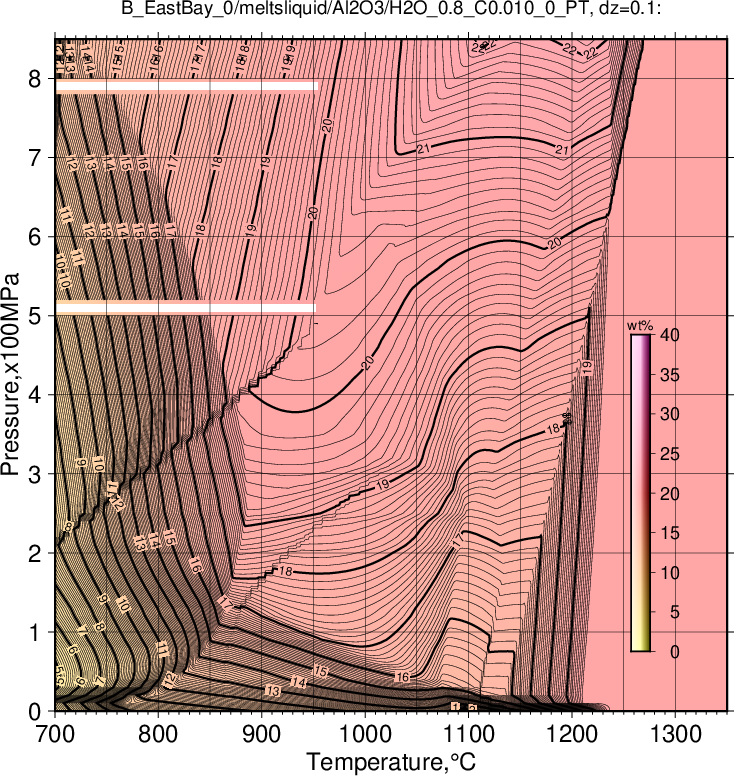Click pressure axis tick label 7

click(35, 158)
